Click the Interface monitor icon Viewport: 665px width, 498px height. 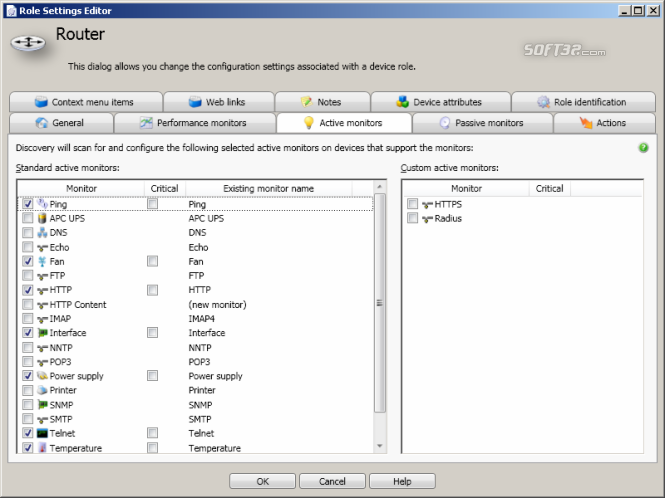click(42, 333)
